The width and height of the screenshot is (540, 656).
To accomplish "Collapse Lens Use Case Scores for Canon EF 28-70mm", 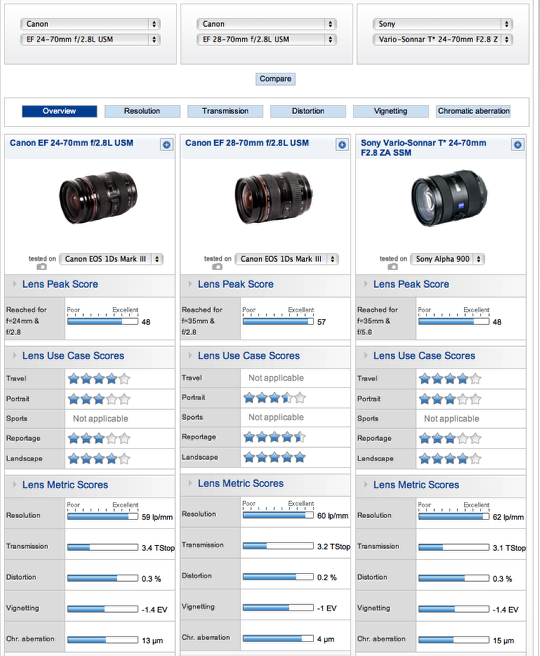I will [x=190, y=356].
